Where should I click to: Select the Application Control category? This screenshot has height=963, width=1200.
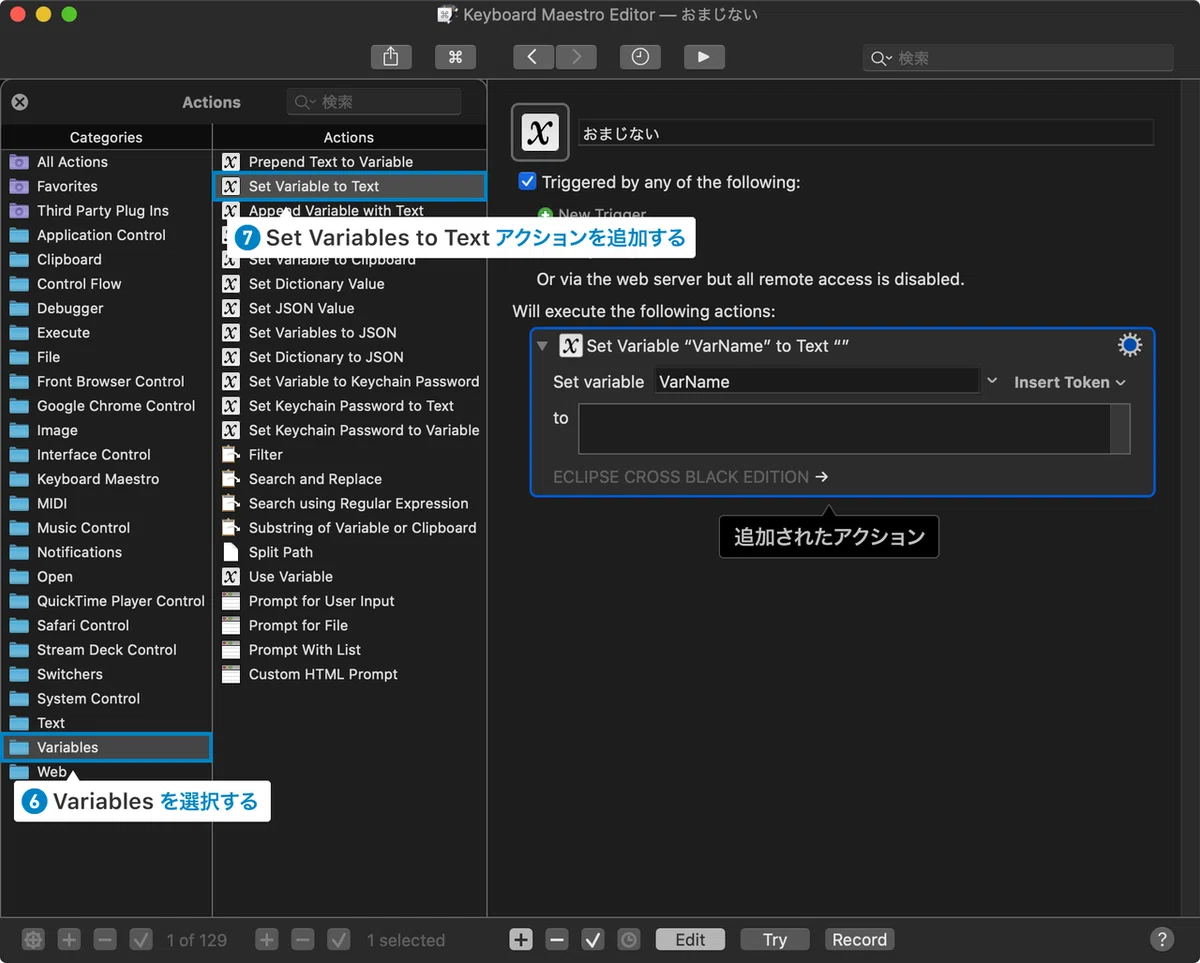point(106,235)
